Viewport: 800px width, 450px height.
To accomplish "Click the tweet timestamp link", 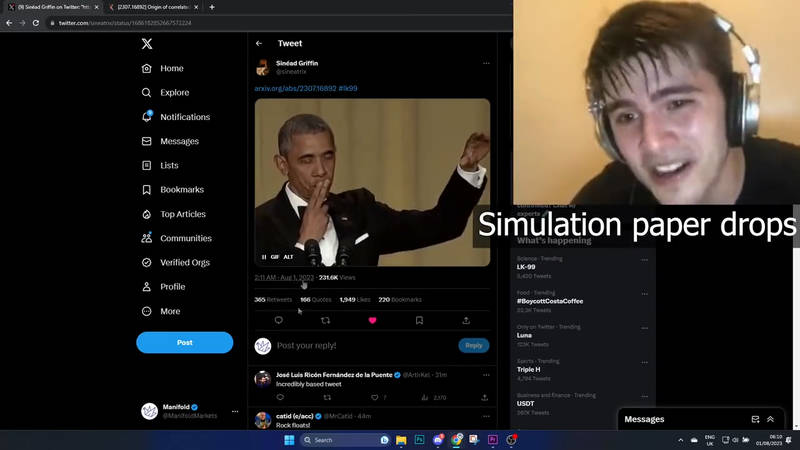I will (284, 278).
